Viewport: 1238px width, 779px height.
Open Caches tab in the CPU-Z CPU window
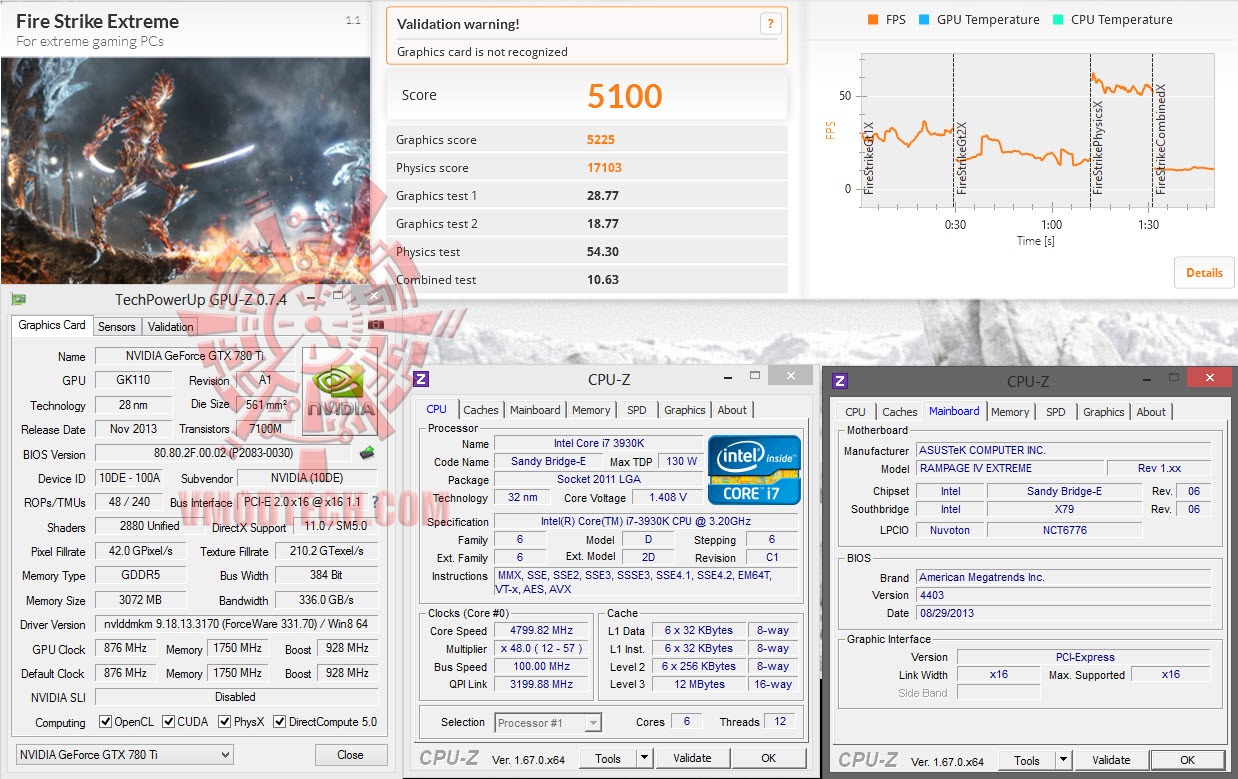[481, 410]
